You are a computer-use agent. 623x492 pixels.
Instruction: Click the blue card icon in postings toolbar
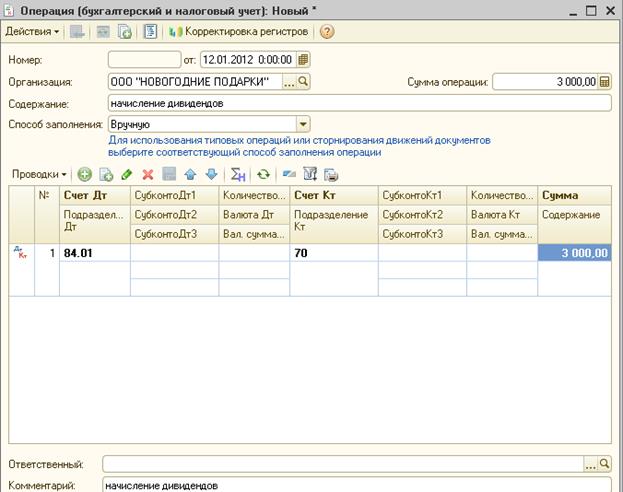(x=289, y=174)
